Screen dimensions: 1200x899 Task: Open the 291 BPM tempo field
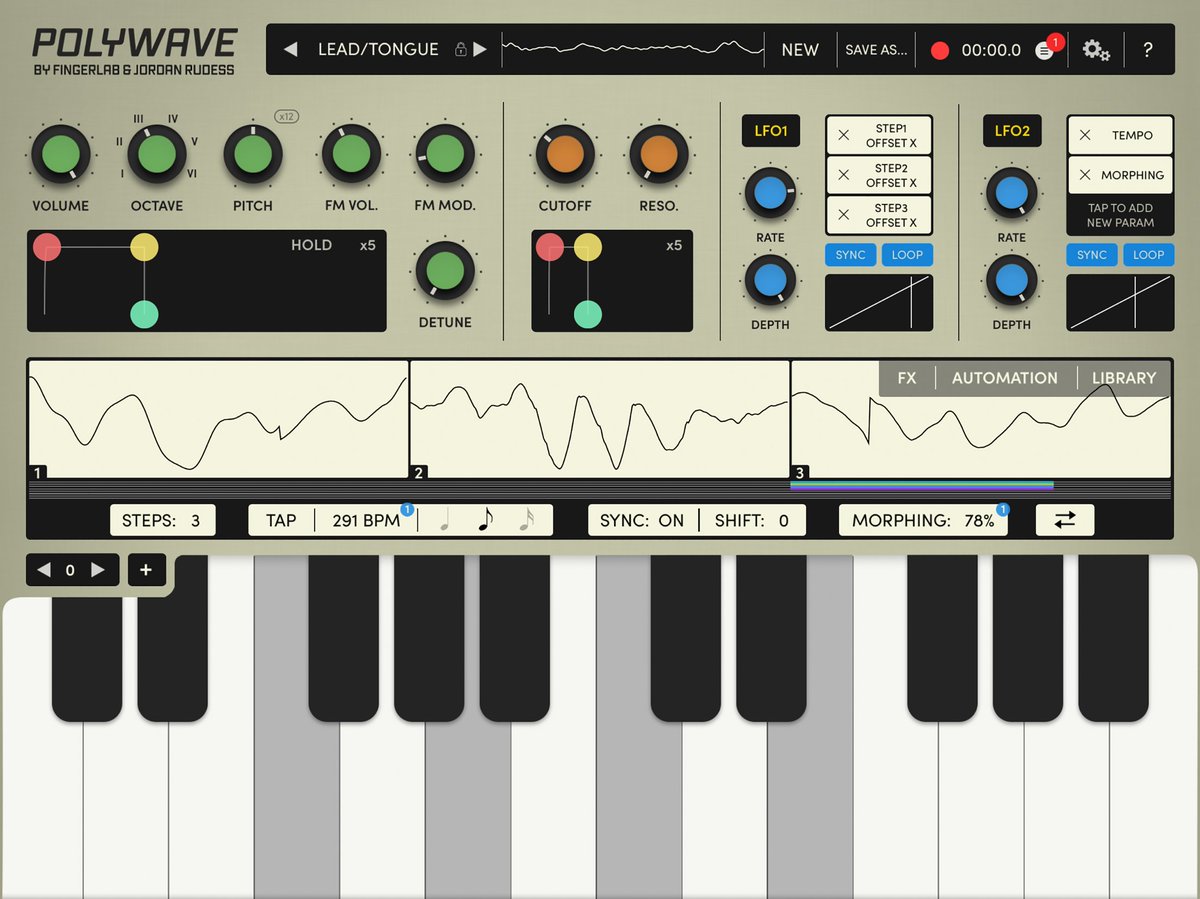[x=366, y=520]
